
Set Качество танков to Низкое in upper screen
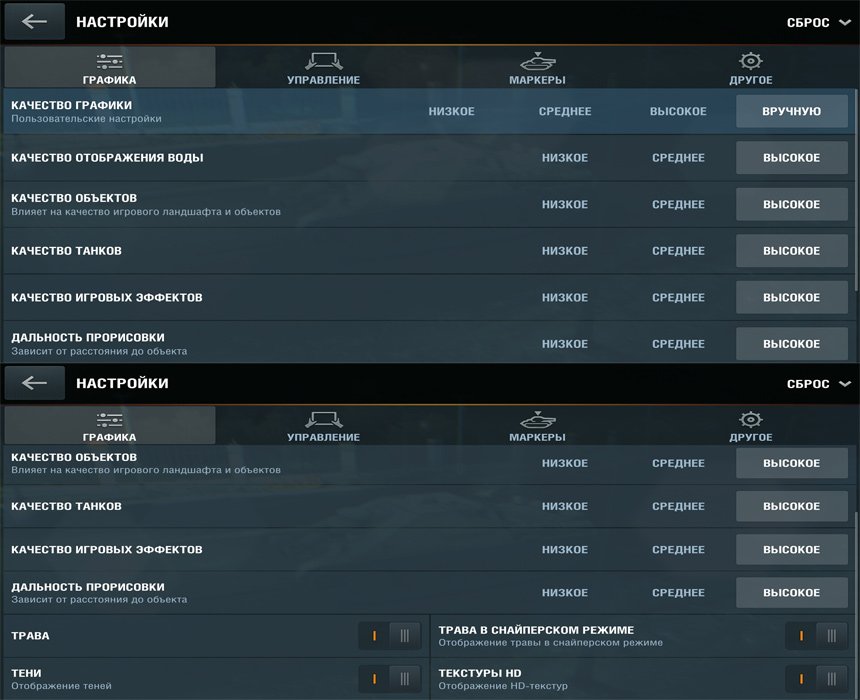coord(565,251)
